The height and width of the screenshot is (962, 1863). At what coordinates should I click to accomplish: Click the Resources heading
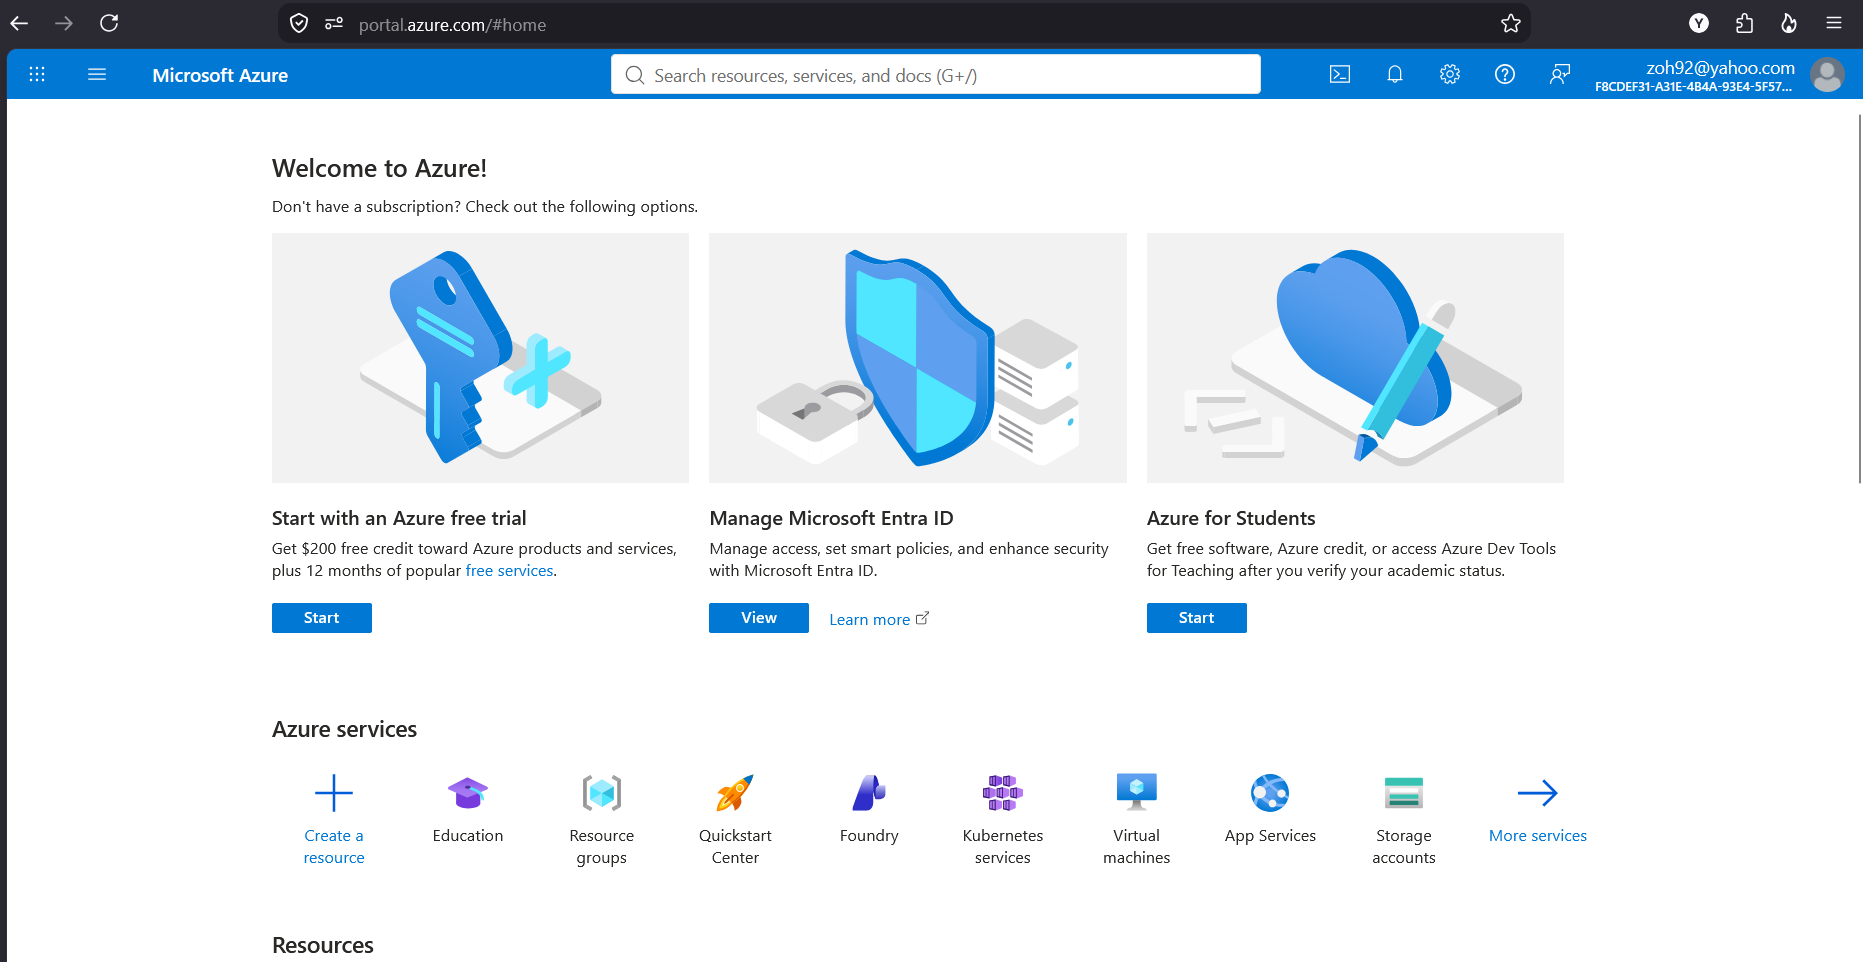click(323, 945)
